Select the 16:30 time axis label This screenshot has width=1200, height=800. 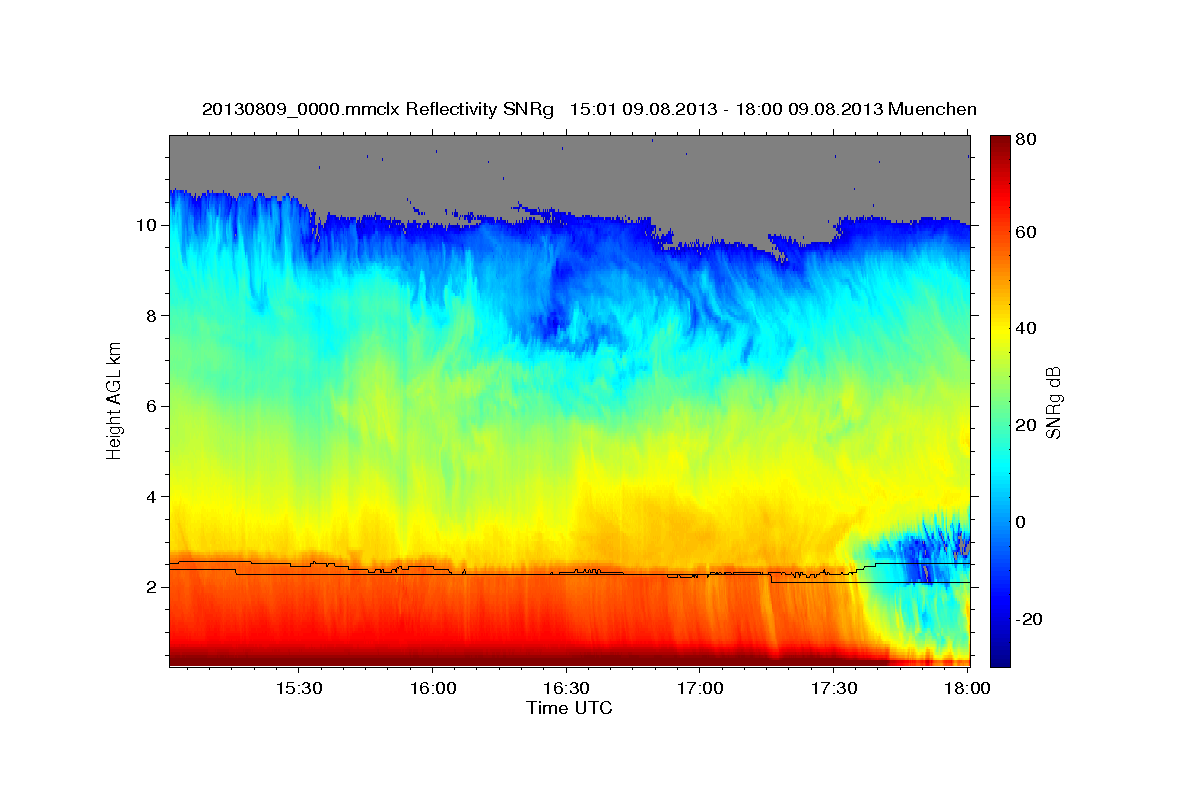(x=566, y=689)
